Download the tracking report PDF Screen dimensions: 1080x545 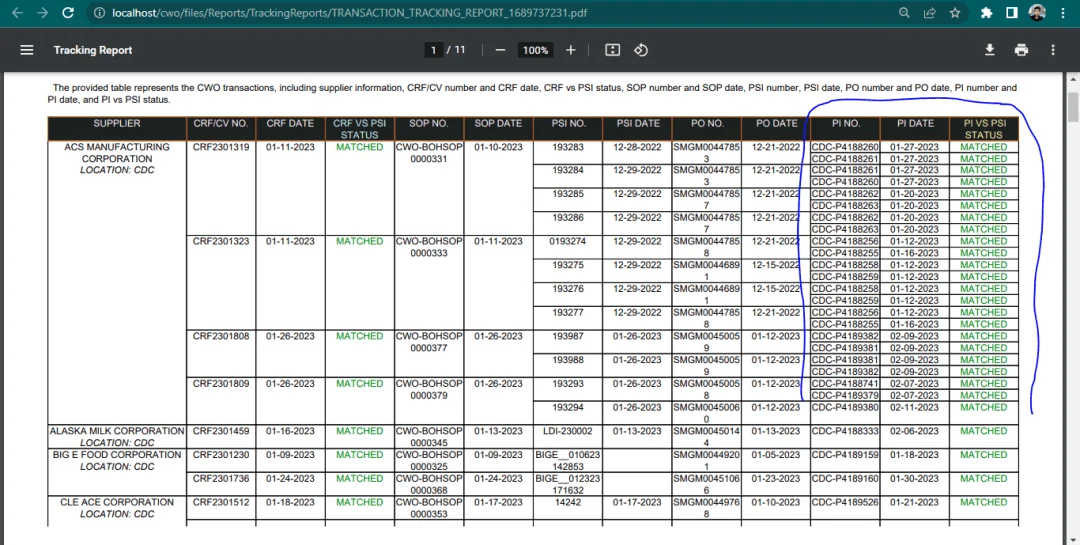pos(990,50)
